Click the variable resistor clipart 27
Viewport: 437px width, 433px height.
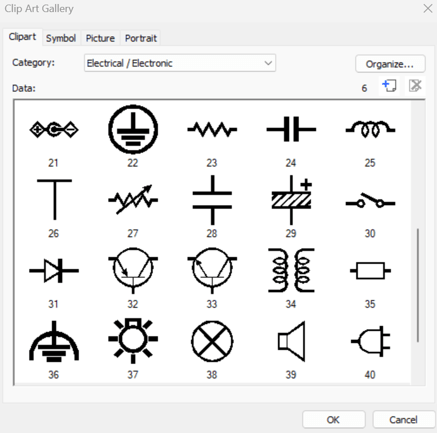[x=133, y=199]
